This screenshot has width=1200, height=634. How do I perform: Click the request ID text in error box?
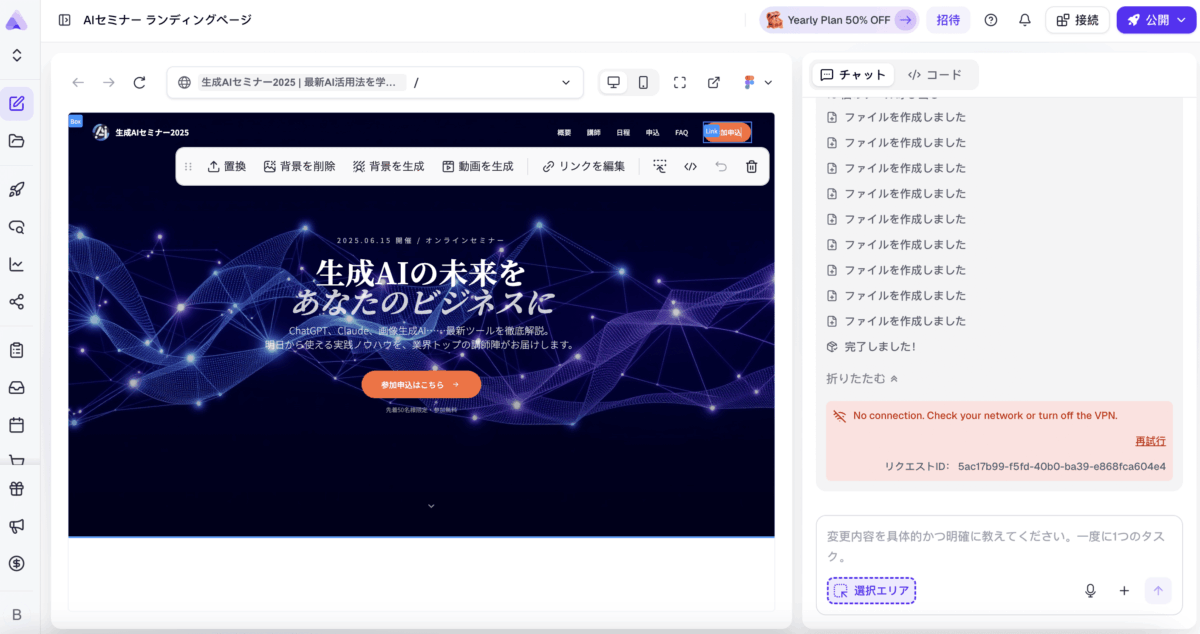pyautogui.click(x=1025, y=466)
